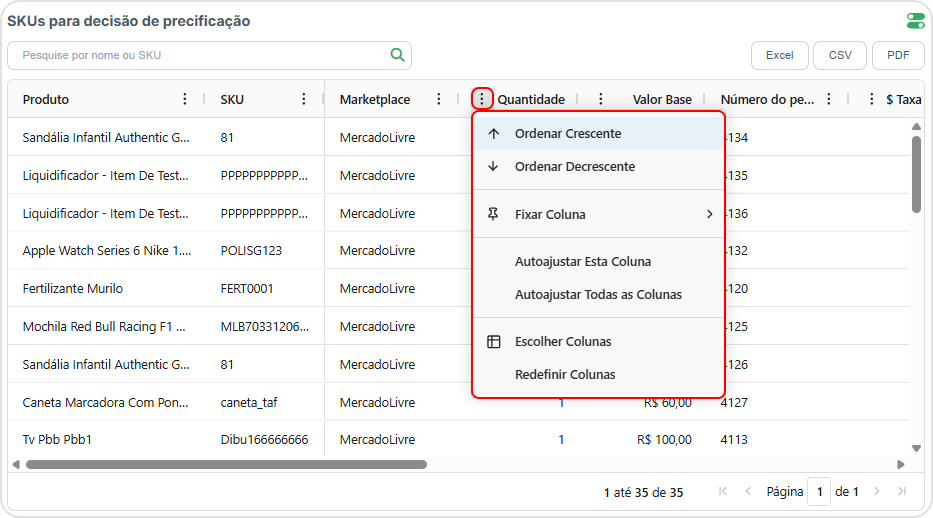
Task: Export table with the Excel button
Action: click(779, 55)
